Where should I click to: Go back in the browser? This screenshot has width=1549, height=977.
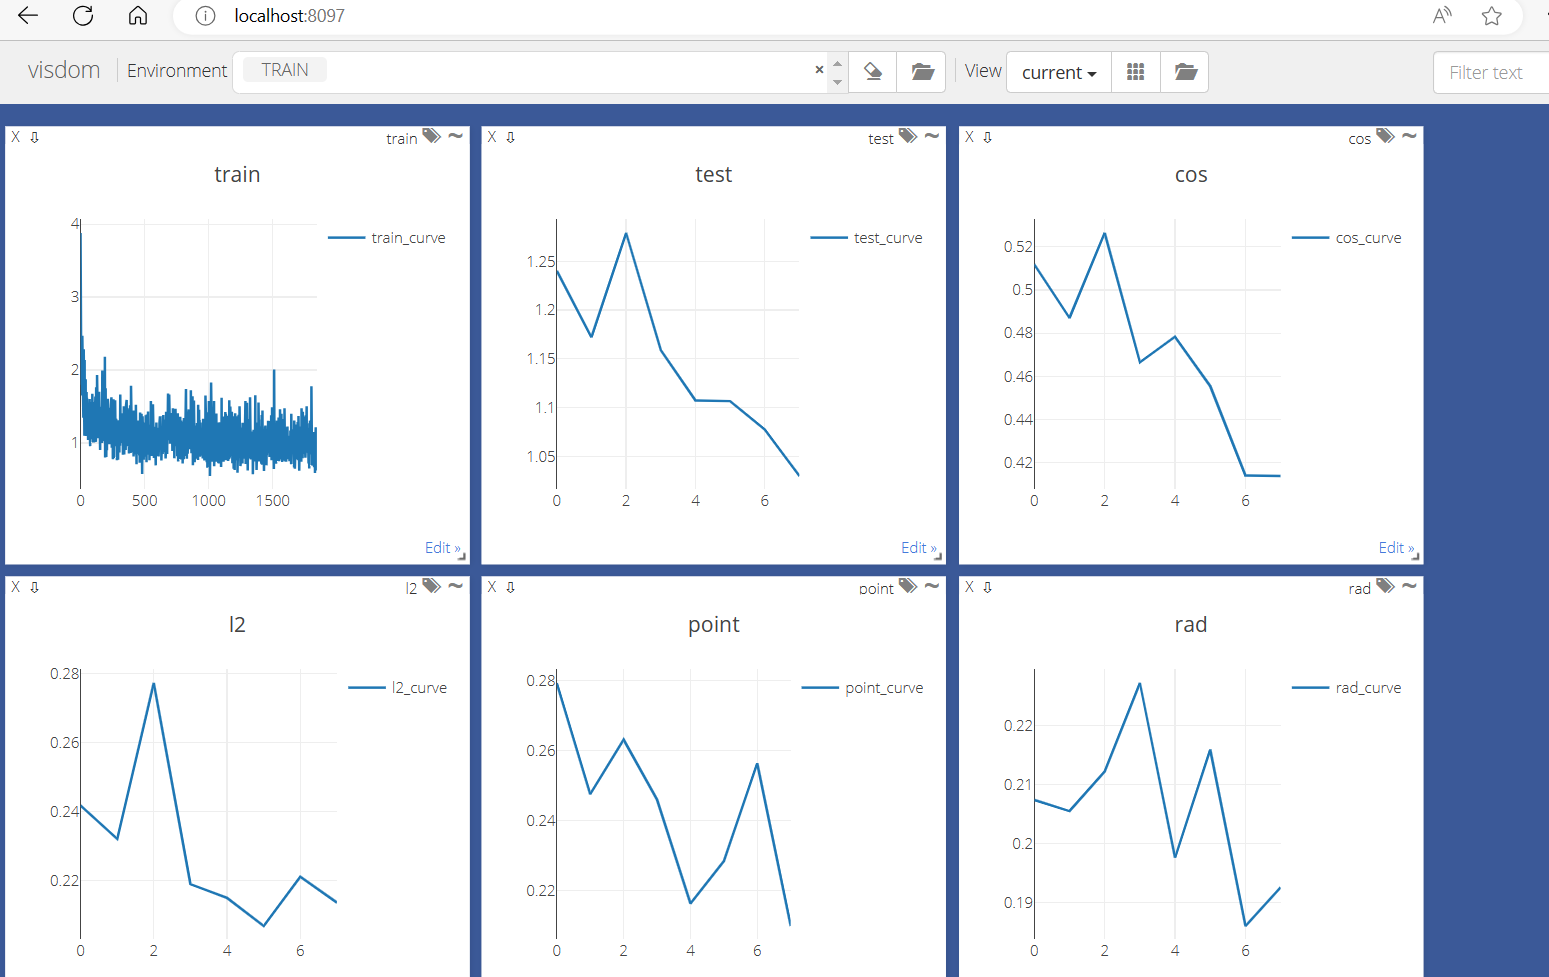tap(28, 15)
